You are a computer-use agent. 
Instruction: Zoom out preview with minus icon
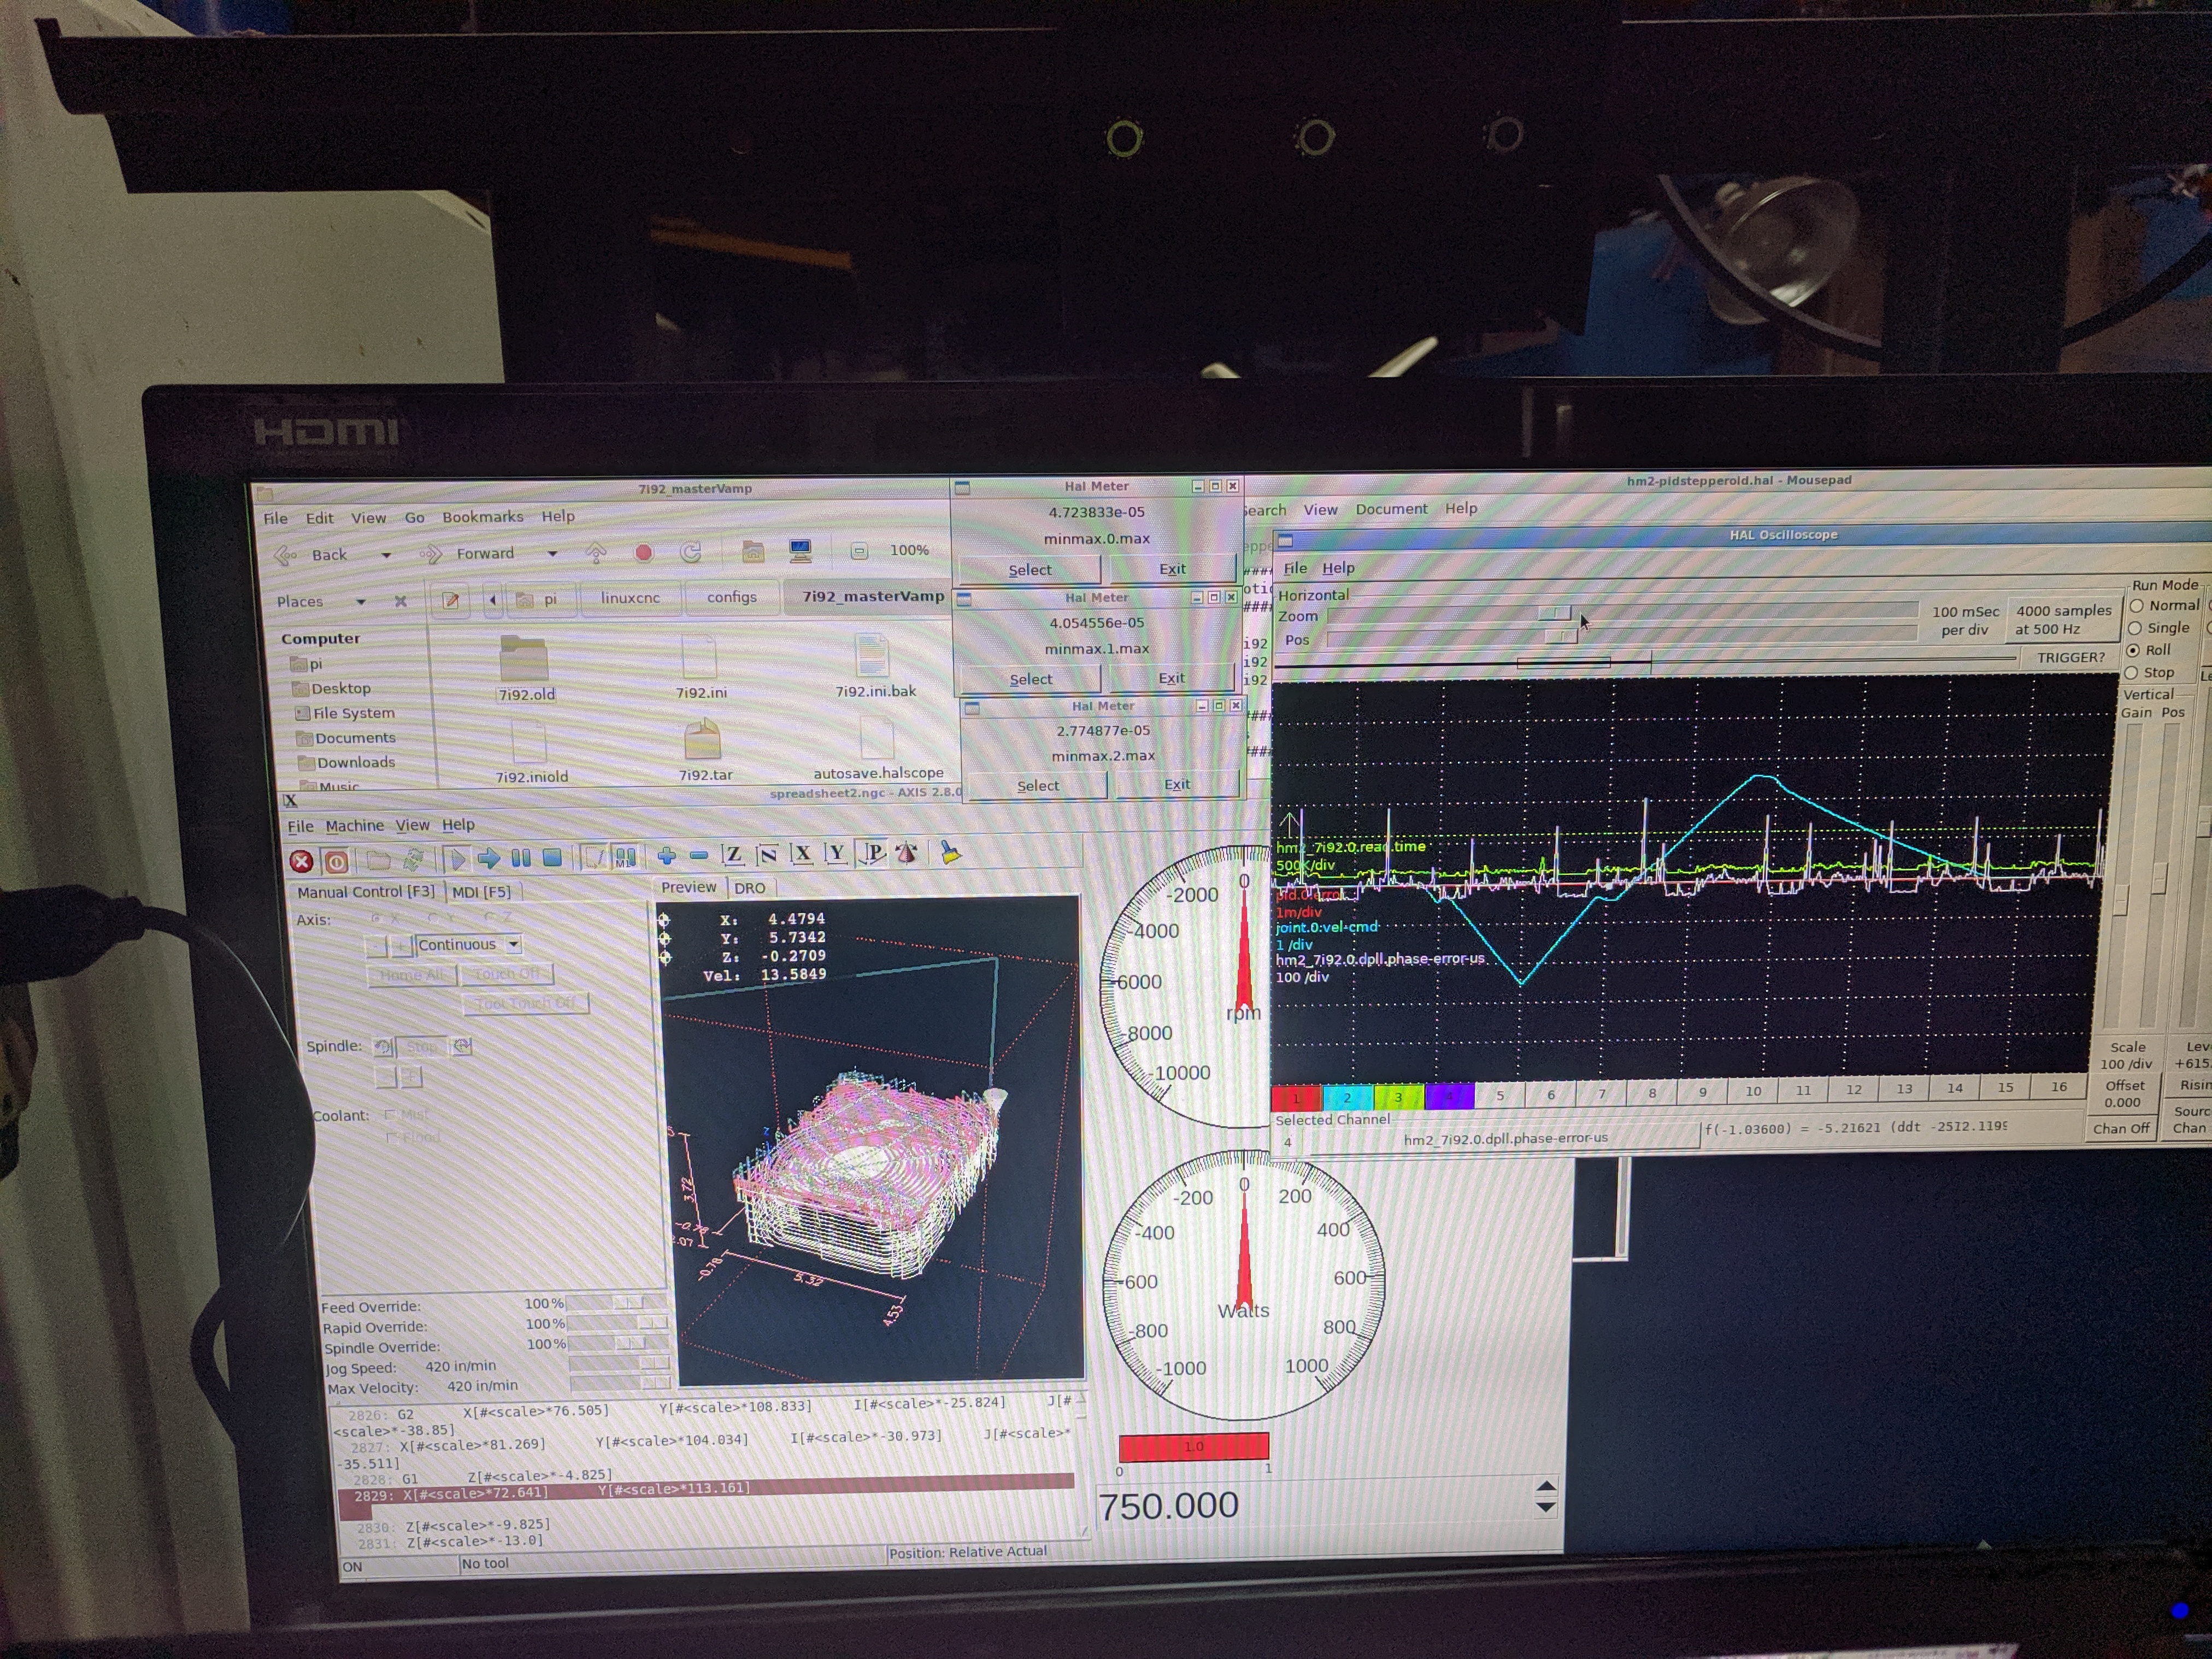[x=698, y=855]
